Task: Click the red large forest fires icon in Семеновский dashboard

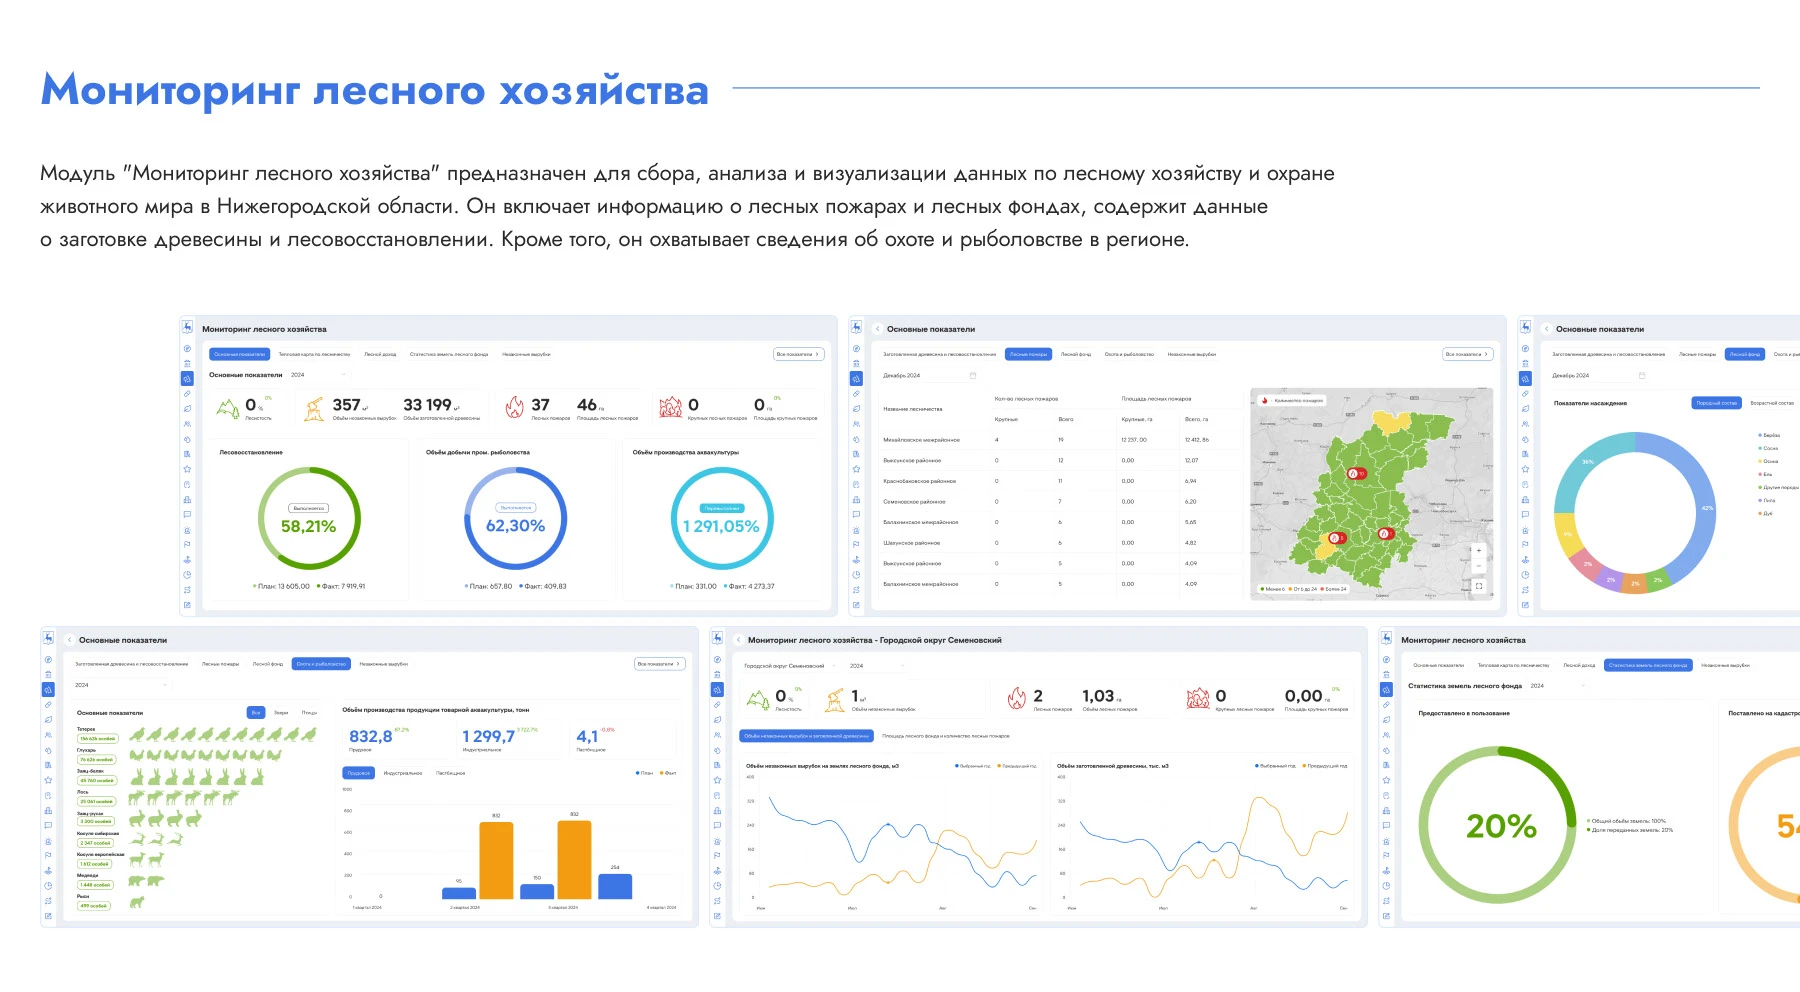Action: 1197,699
